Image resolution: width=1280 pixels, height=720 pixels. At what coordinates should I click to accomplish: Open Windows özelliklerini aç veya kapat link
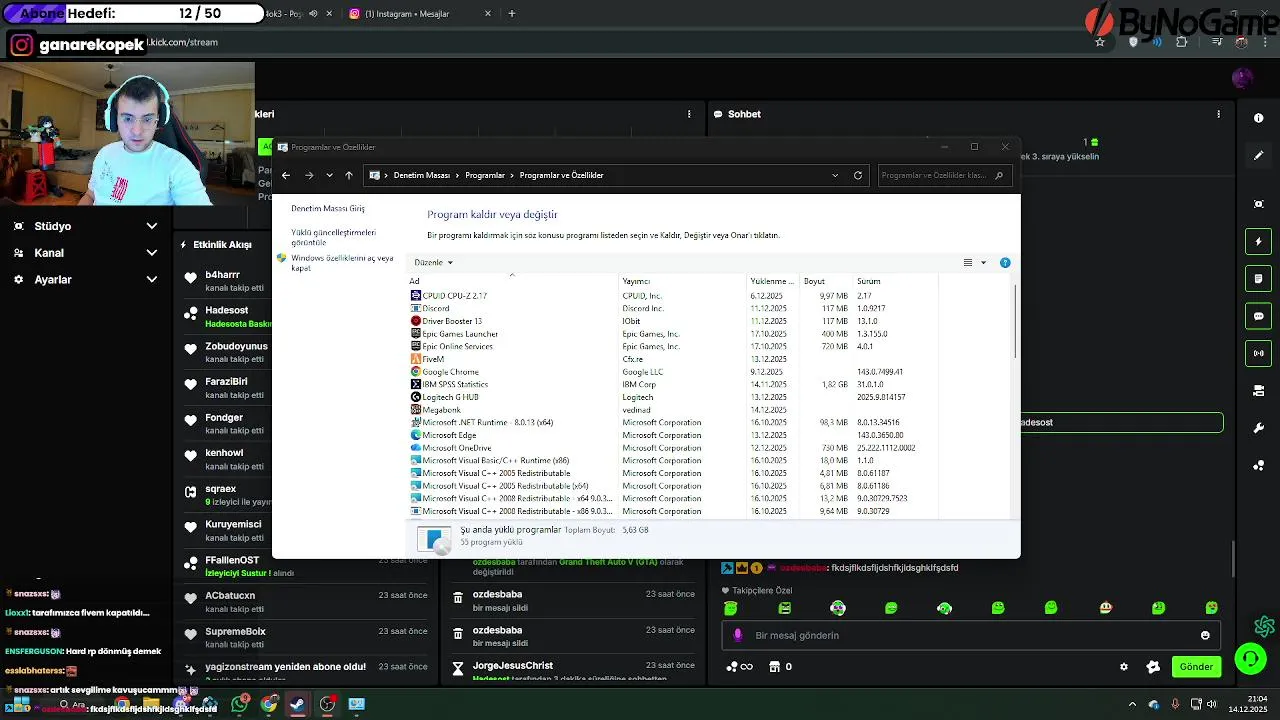pyautogui.click(x=342, y=263)
